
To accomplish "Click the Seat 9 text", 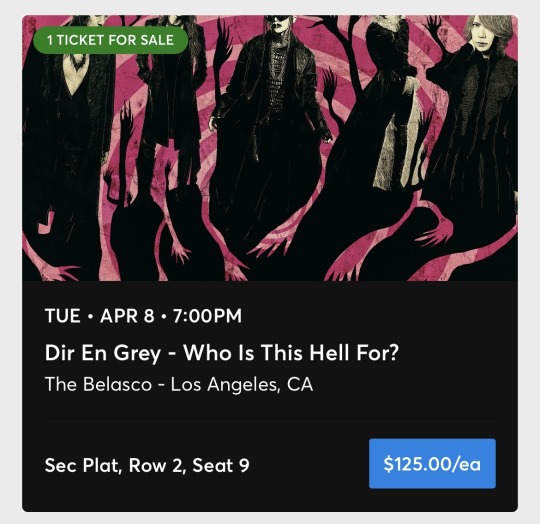I will click(221, 465).
